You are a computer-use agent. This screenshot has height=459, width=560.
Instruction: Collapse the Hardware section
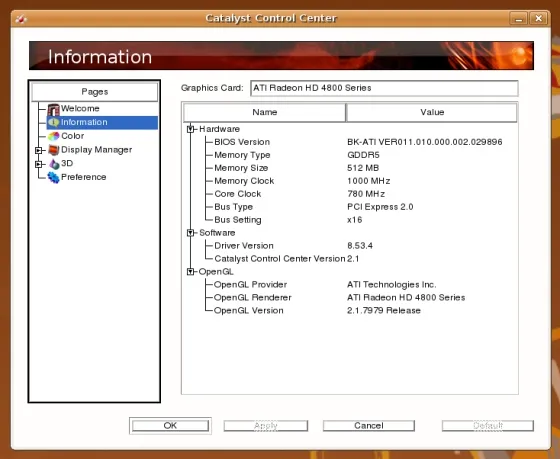click(x=190, y=129)
